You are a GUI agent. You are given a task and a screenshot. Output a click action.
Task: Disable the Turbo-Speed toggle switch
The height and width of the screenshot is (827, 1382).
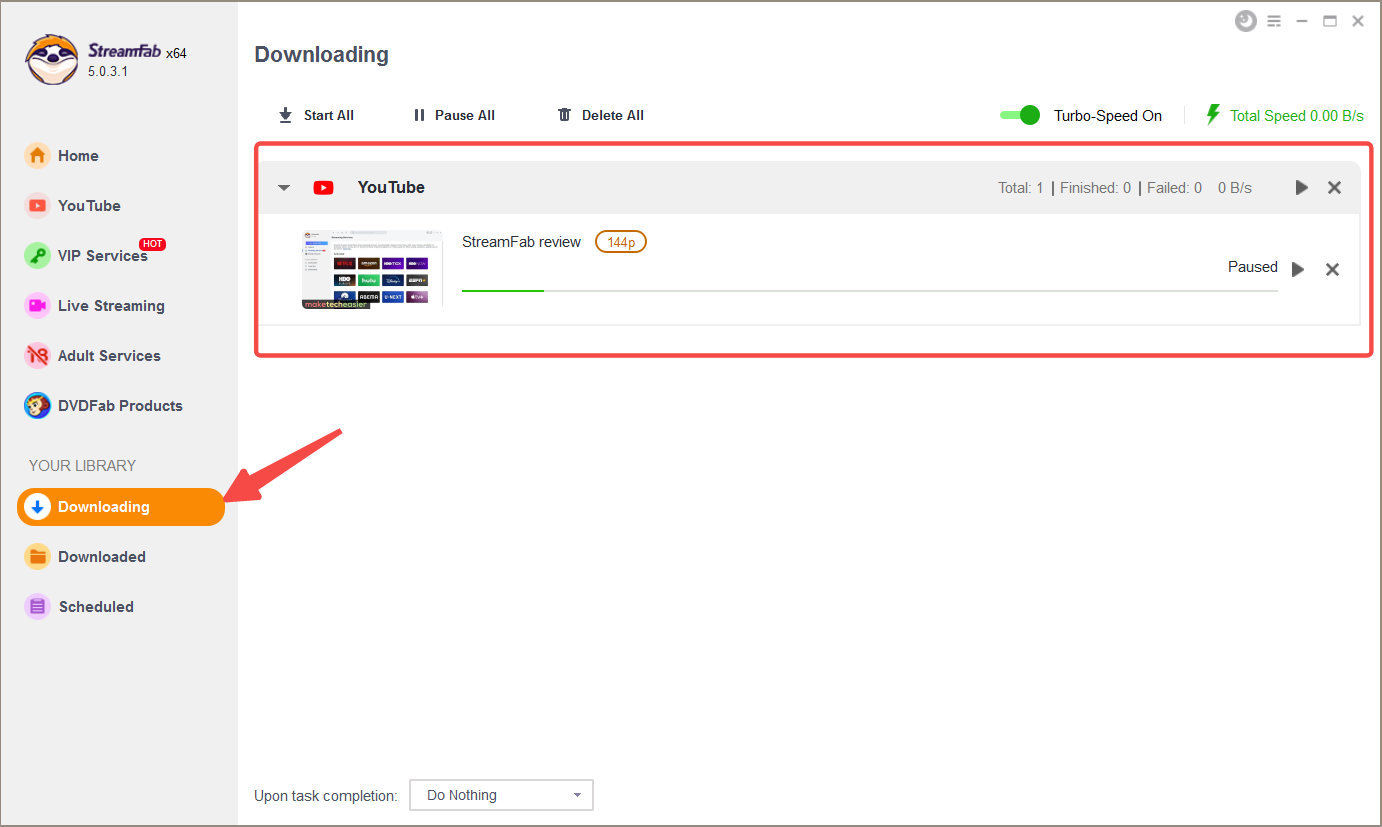click(x=1020, y=115)
